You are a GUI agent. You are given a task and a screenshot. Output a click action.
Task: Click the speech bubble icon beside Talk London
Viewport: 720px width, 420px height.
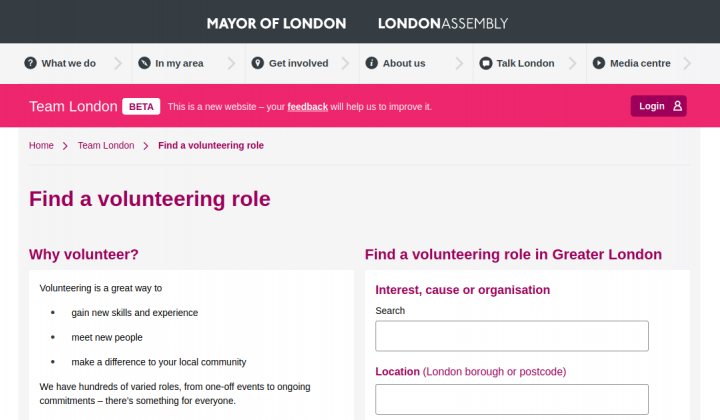[x=485, y=63]
